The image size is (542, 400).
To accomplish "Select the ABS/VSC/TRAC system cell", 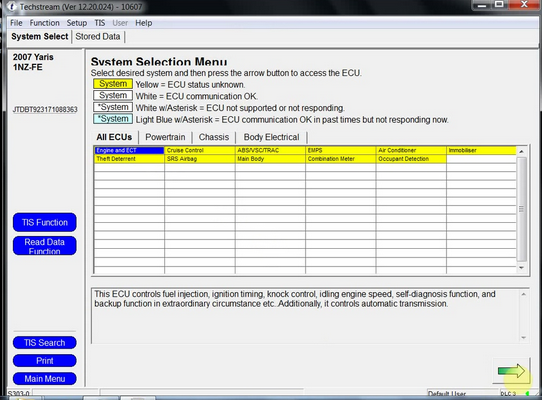I will 270,150.
